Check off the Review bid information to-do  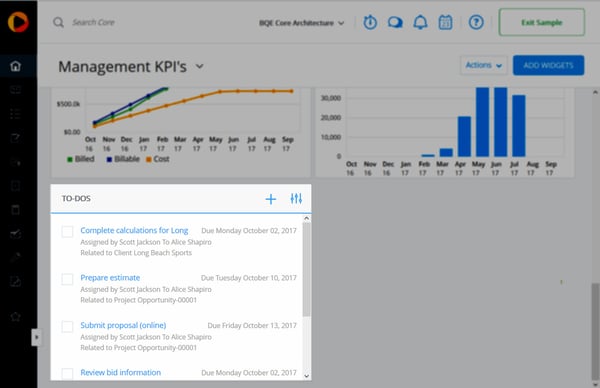click(x=67, y=373)
